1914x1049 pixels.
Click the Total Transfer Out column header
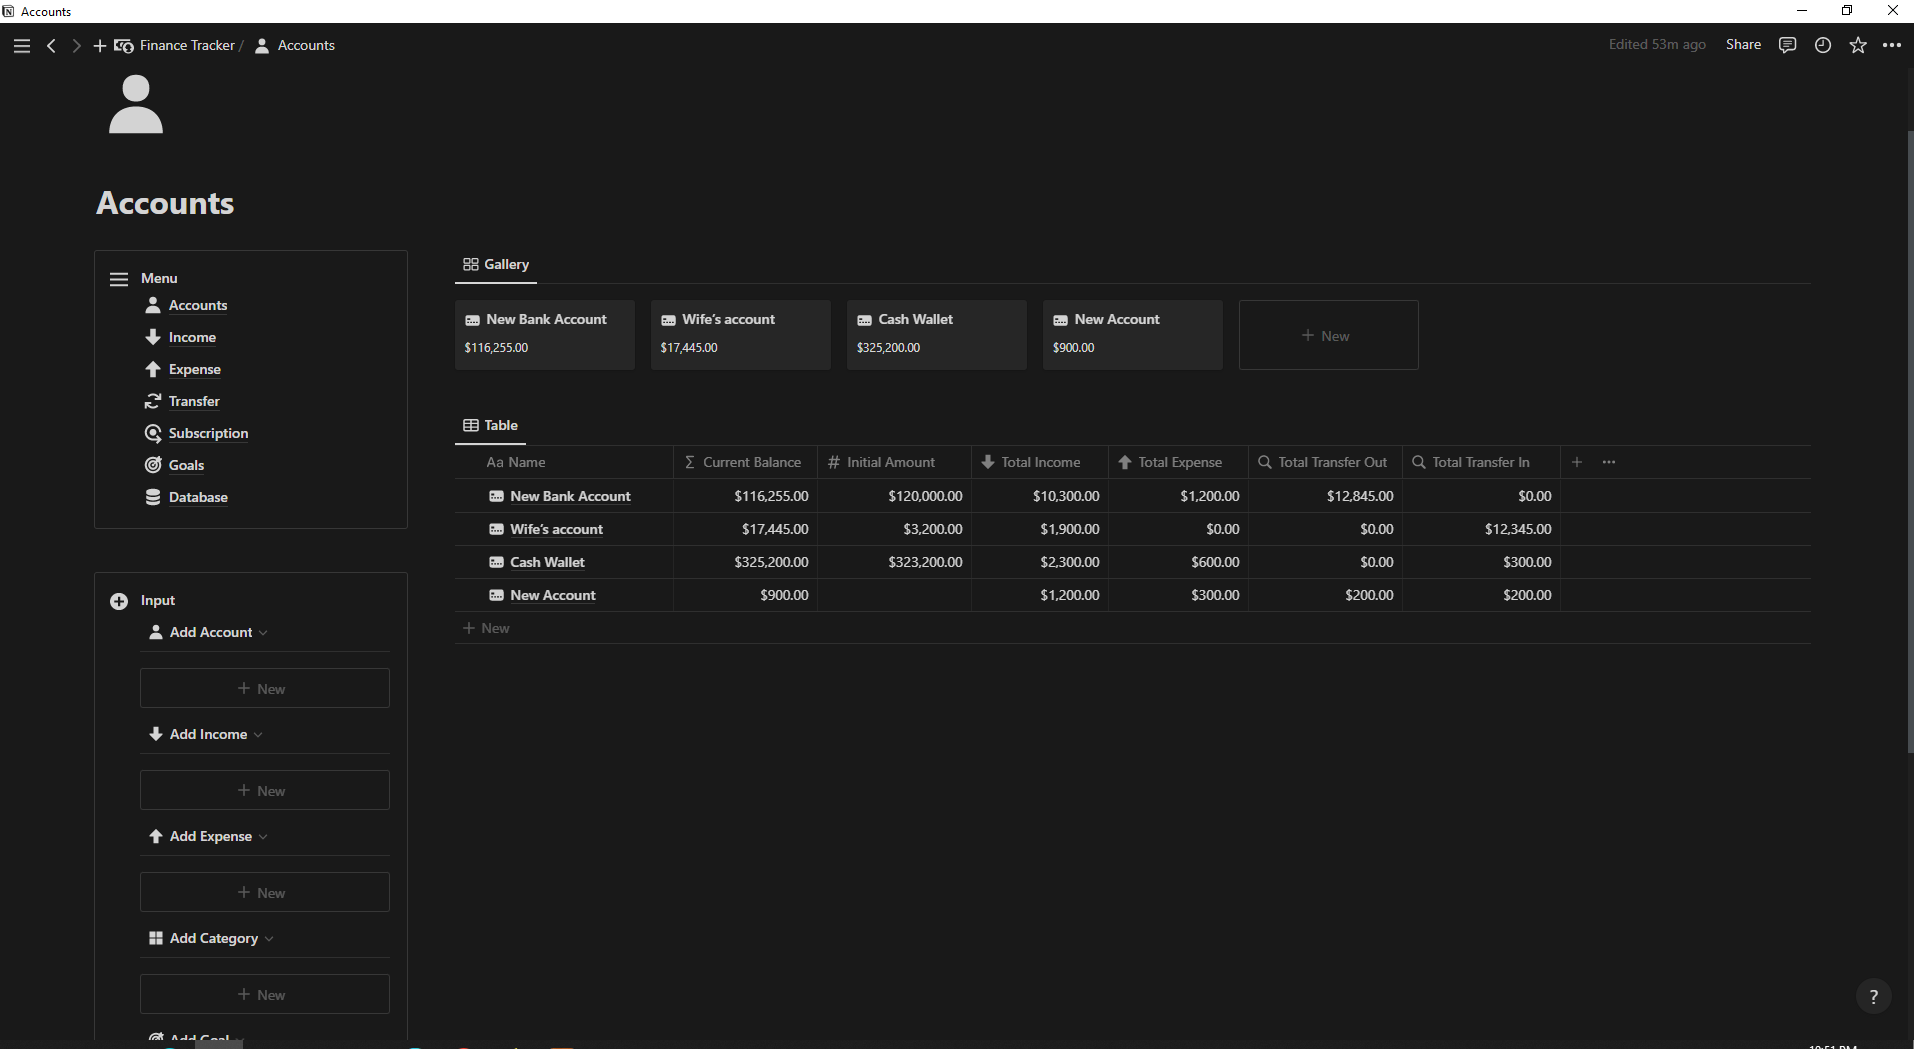(x=1325, y=462)
